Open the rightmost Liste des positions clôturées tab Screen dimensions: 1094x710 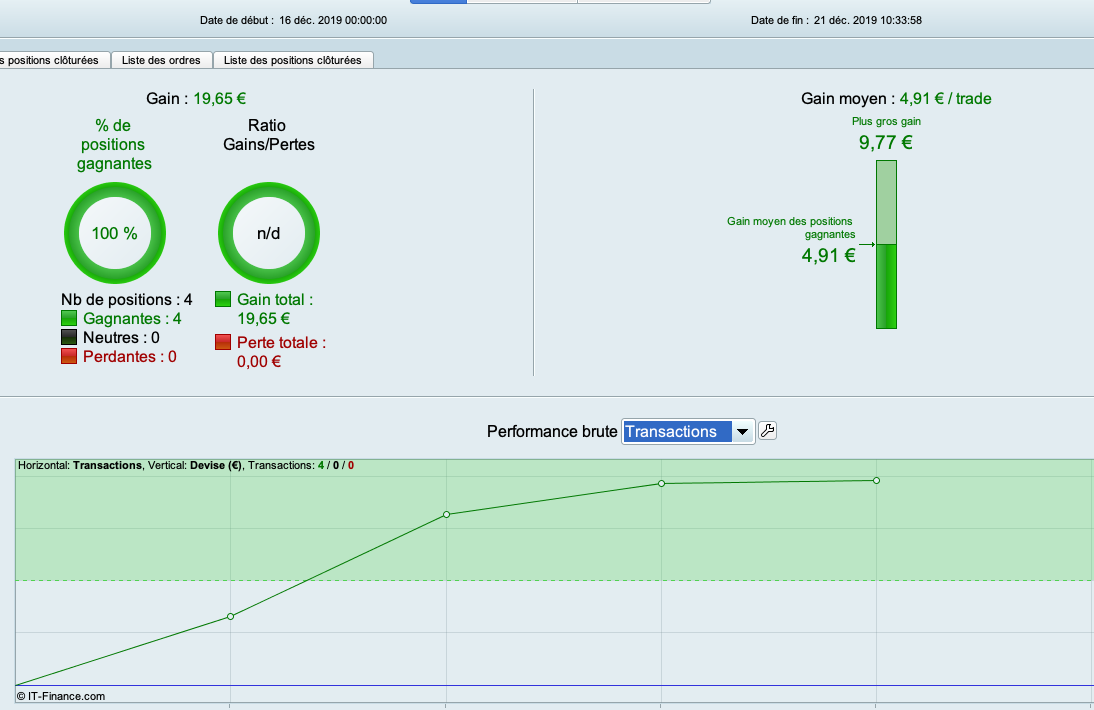coord(293,60)
